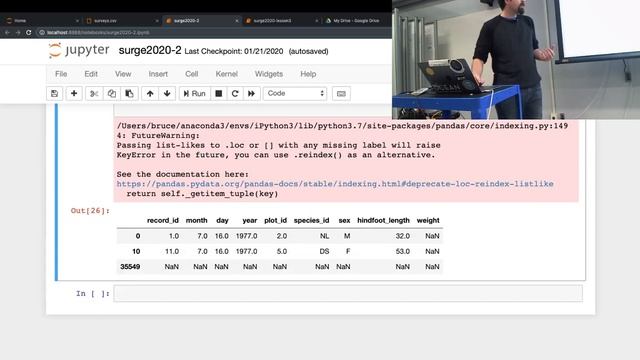Close the surveys.csv browser tab
The width and height of the screenshot is (640, 360).
157,20
